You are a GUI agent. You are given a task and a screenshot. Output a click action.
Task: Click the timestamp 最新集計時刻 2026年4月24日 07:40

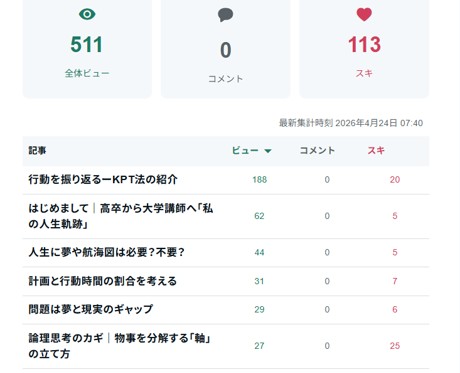point(351,123)
